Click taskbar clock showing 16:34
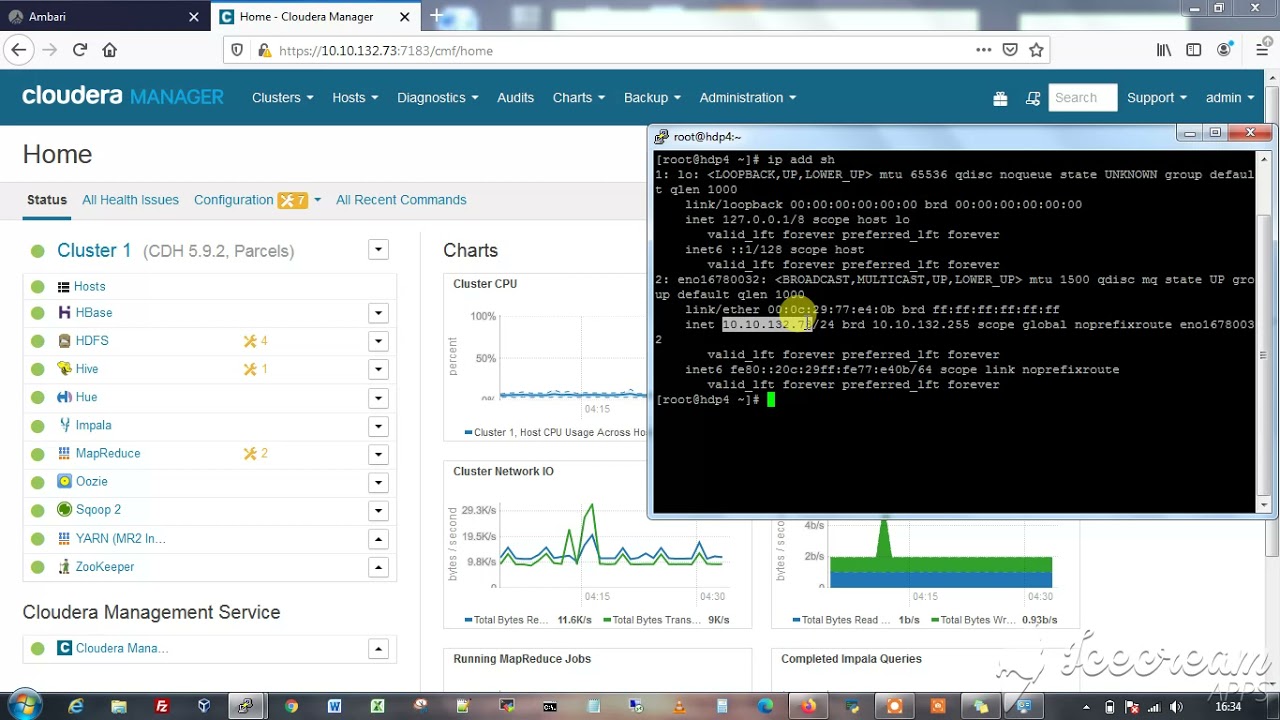The height and width of the screenshot is (720, 1280). click(1227, 706)
